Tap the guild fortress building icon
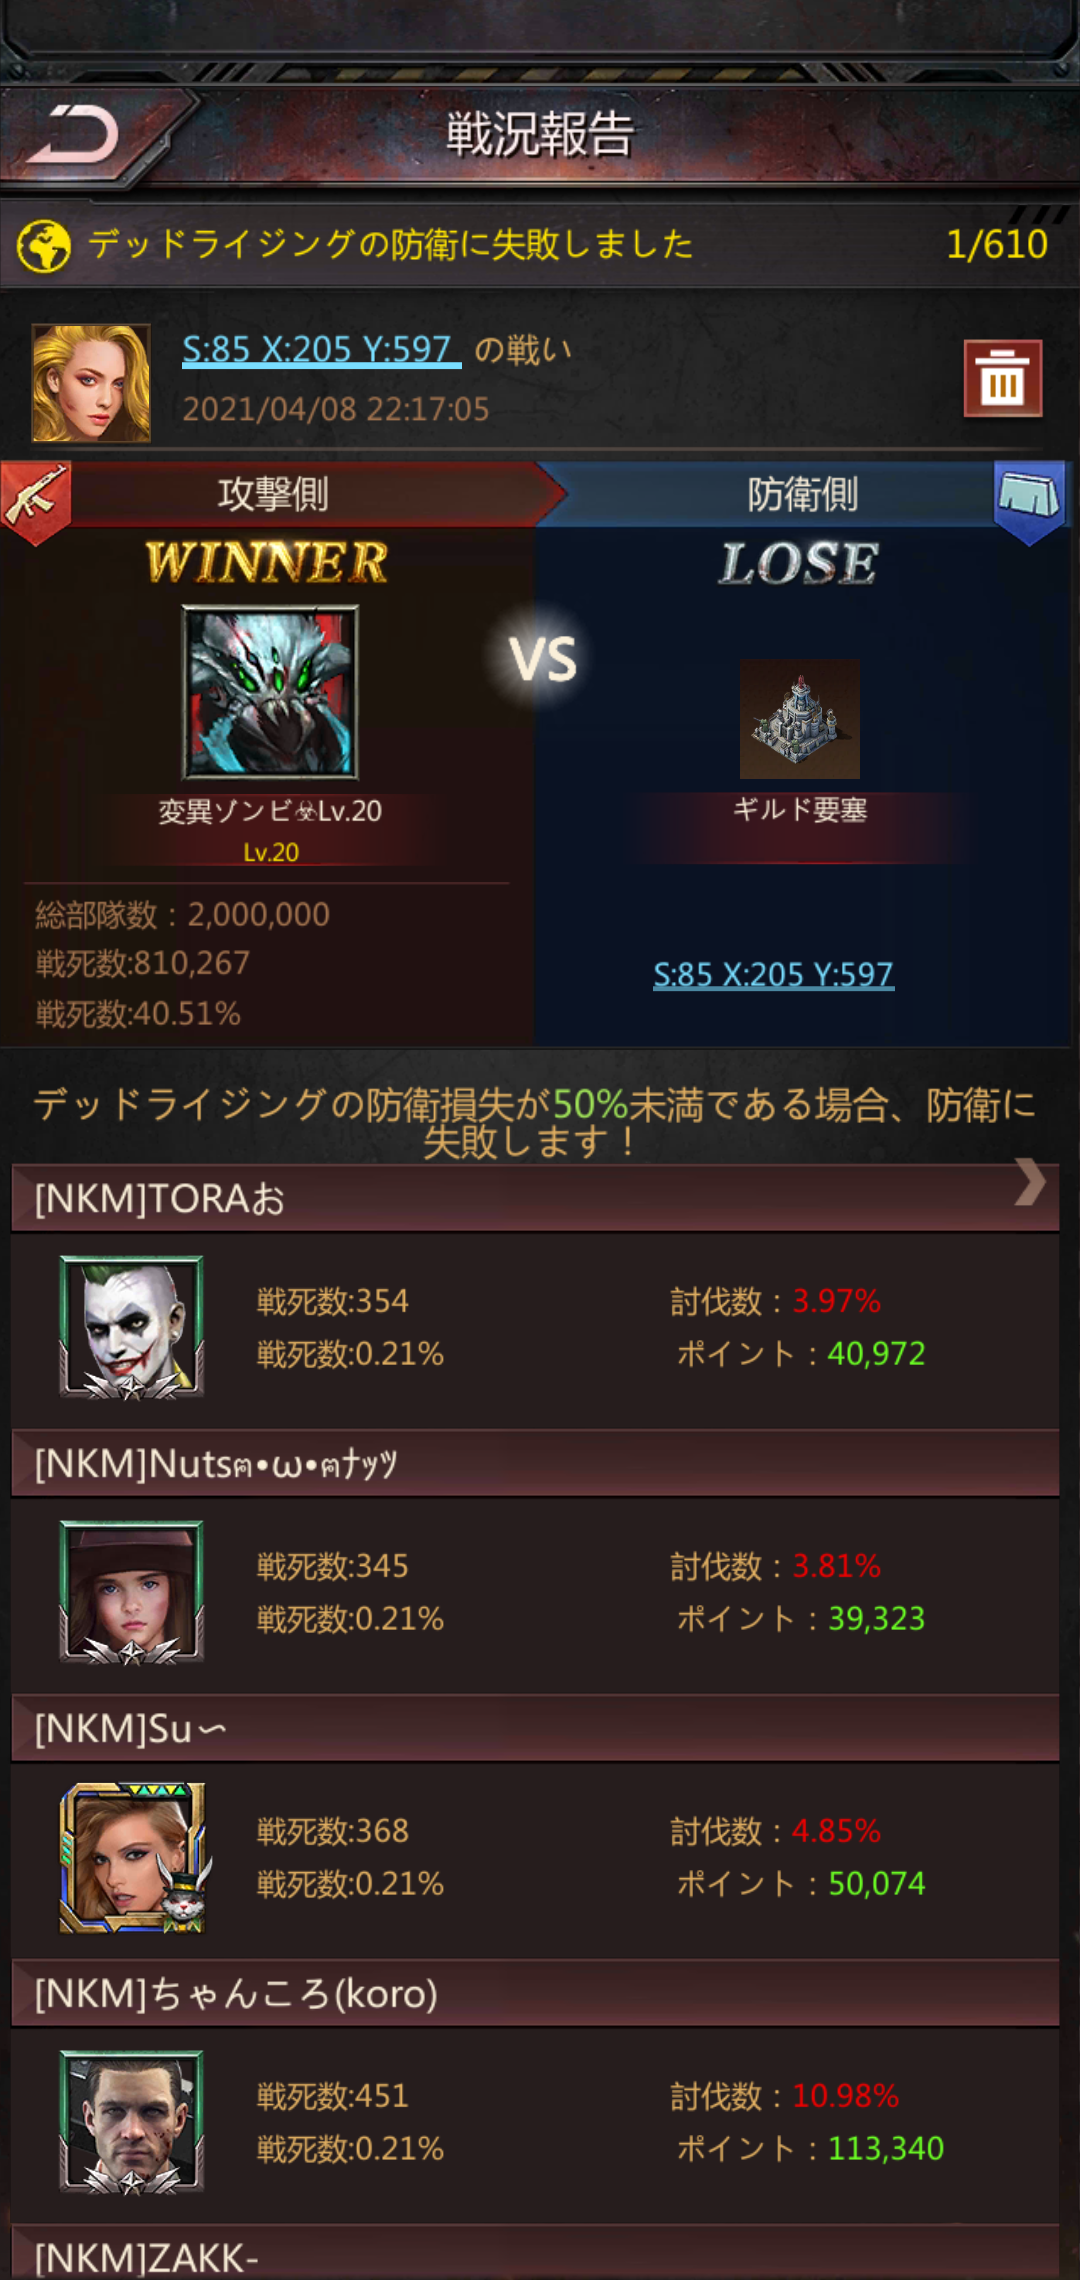 (799, 719)
